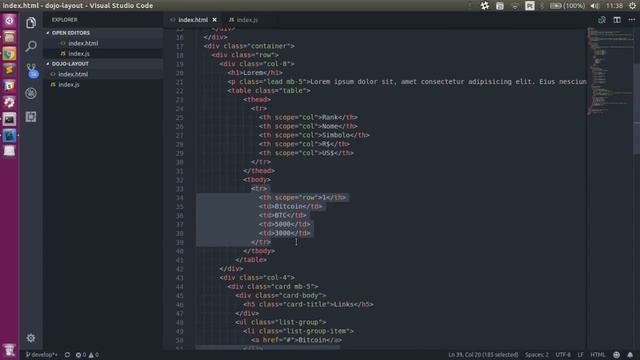Open the Manage gear menu
The height and width of the screenshot is (360, 640).
(x=31, y=338)
